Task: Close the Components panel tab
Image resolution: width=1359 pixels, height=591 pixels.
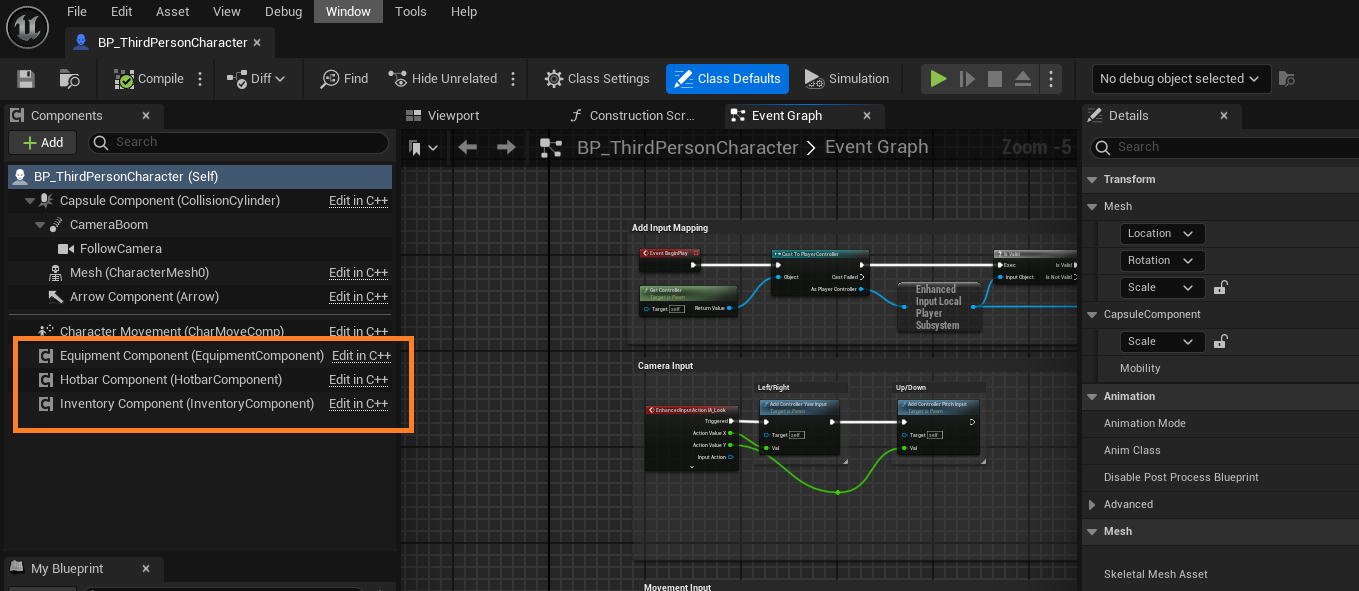Action: tap(146, 116)
